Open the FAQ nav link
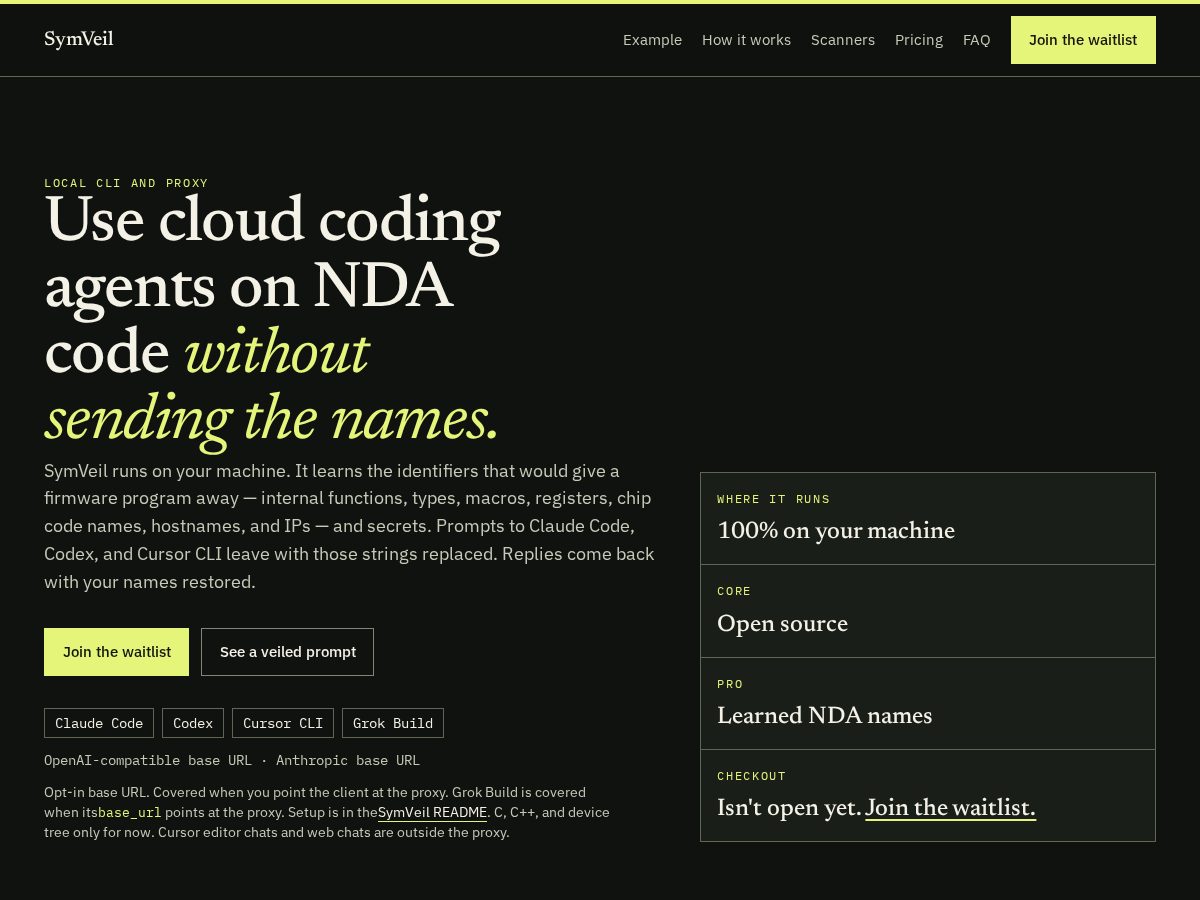The image size is (1200, 900). (x=977, y=40)
